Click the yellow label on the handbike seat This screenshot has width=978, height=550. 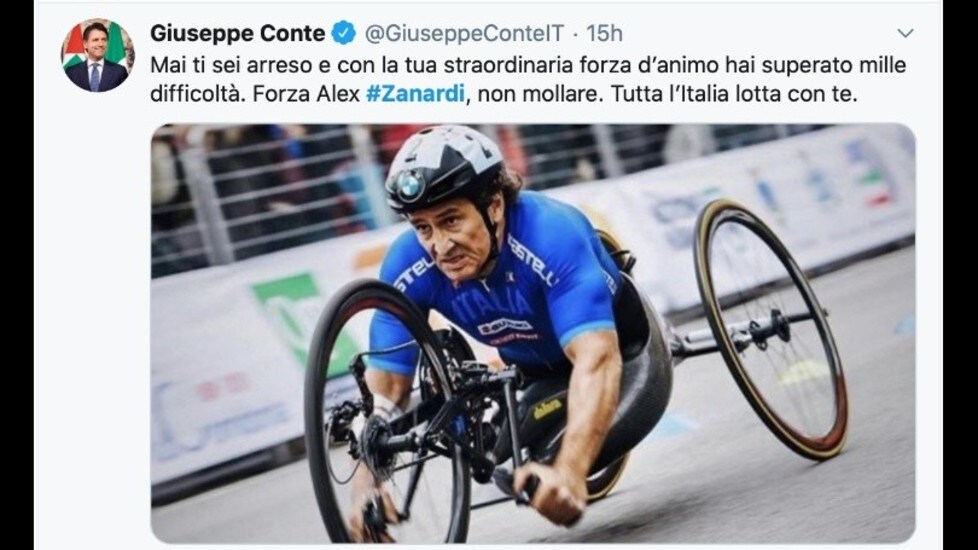[547, 408]
